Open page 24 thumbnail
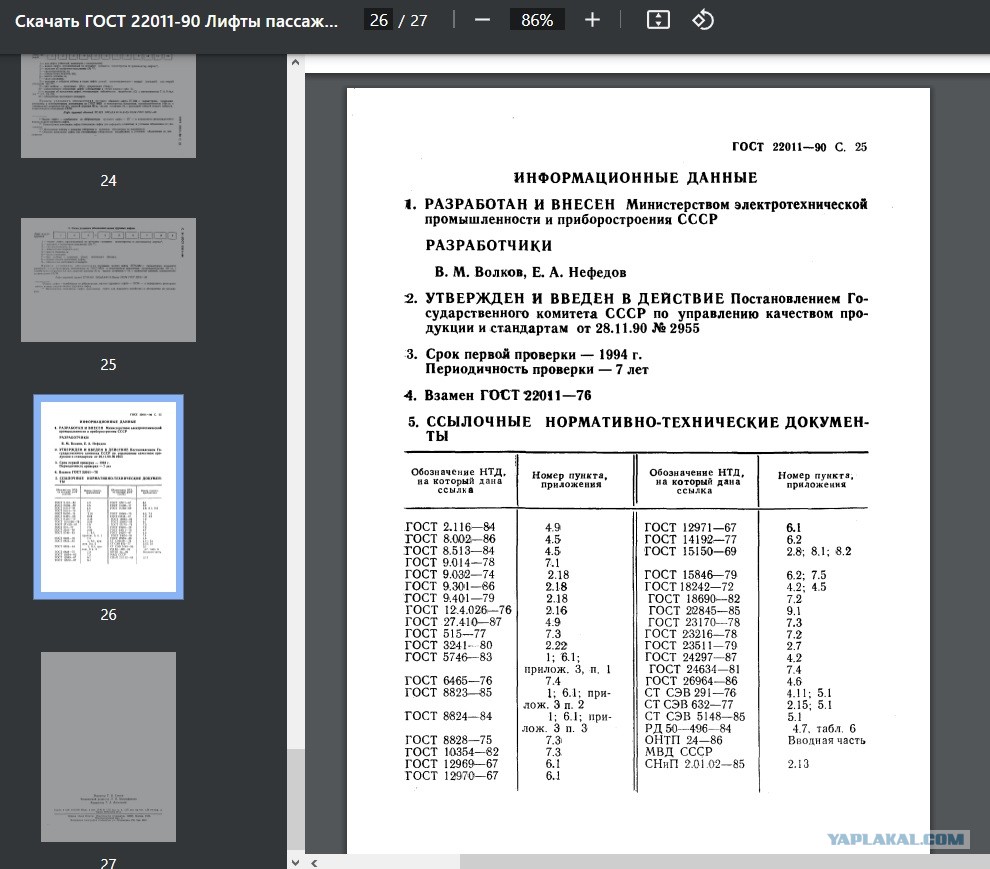 click(109, 105)
